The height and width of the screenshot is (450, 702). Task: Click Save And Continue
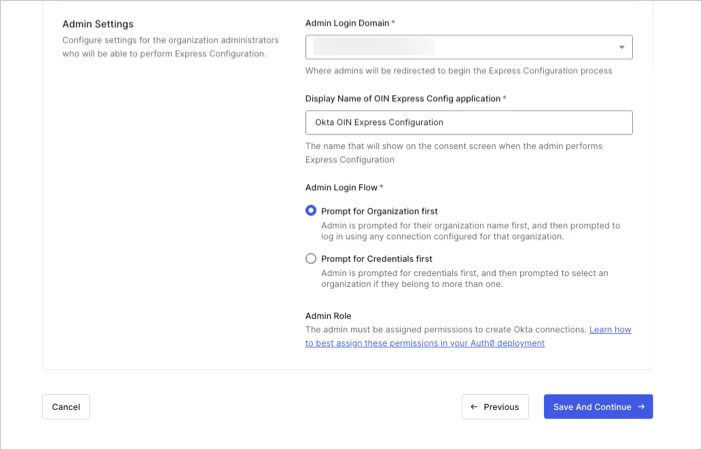(x=598, y=407)
